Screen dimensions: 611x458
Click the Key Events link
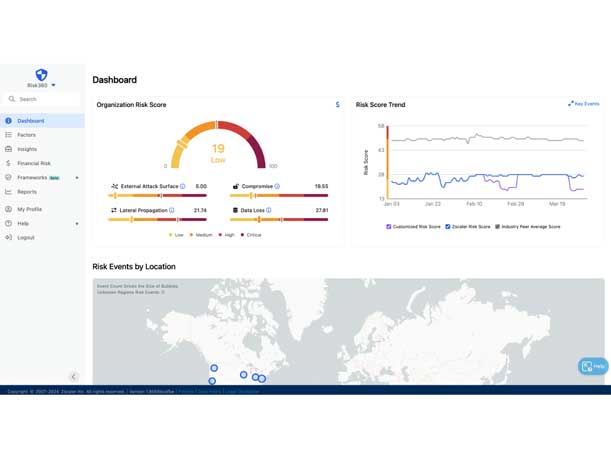pos(584,104)
